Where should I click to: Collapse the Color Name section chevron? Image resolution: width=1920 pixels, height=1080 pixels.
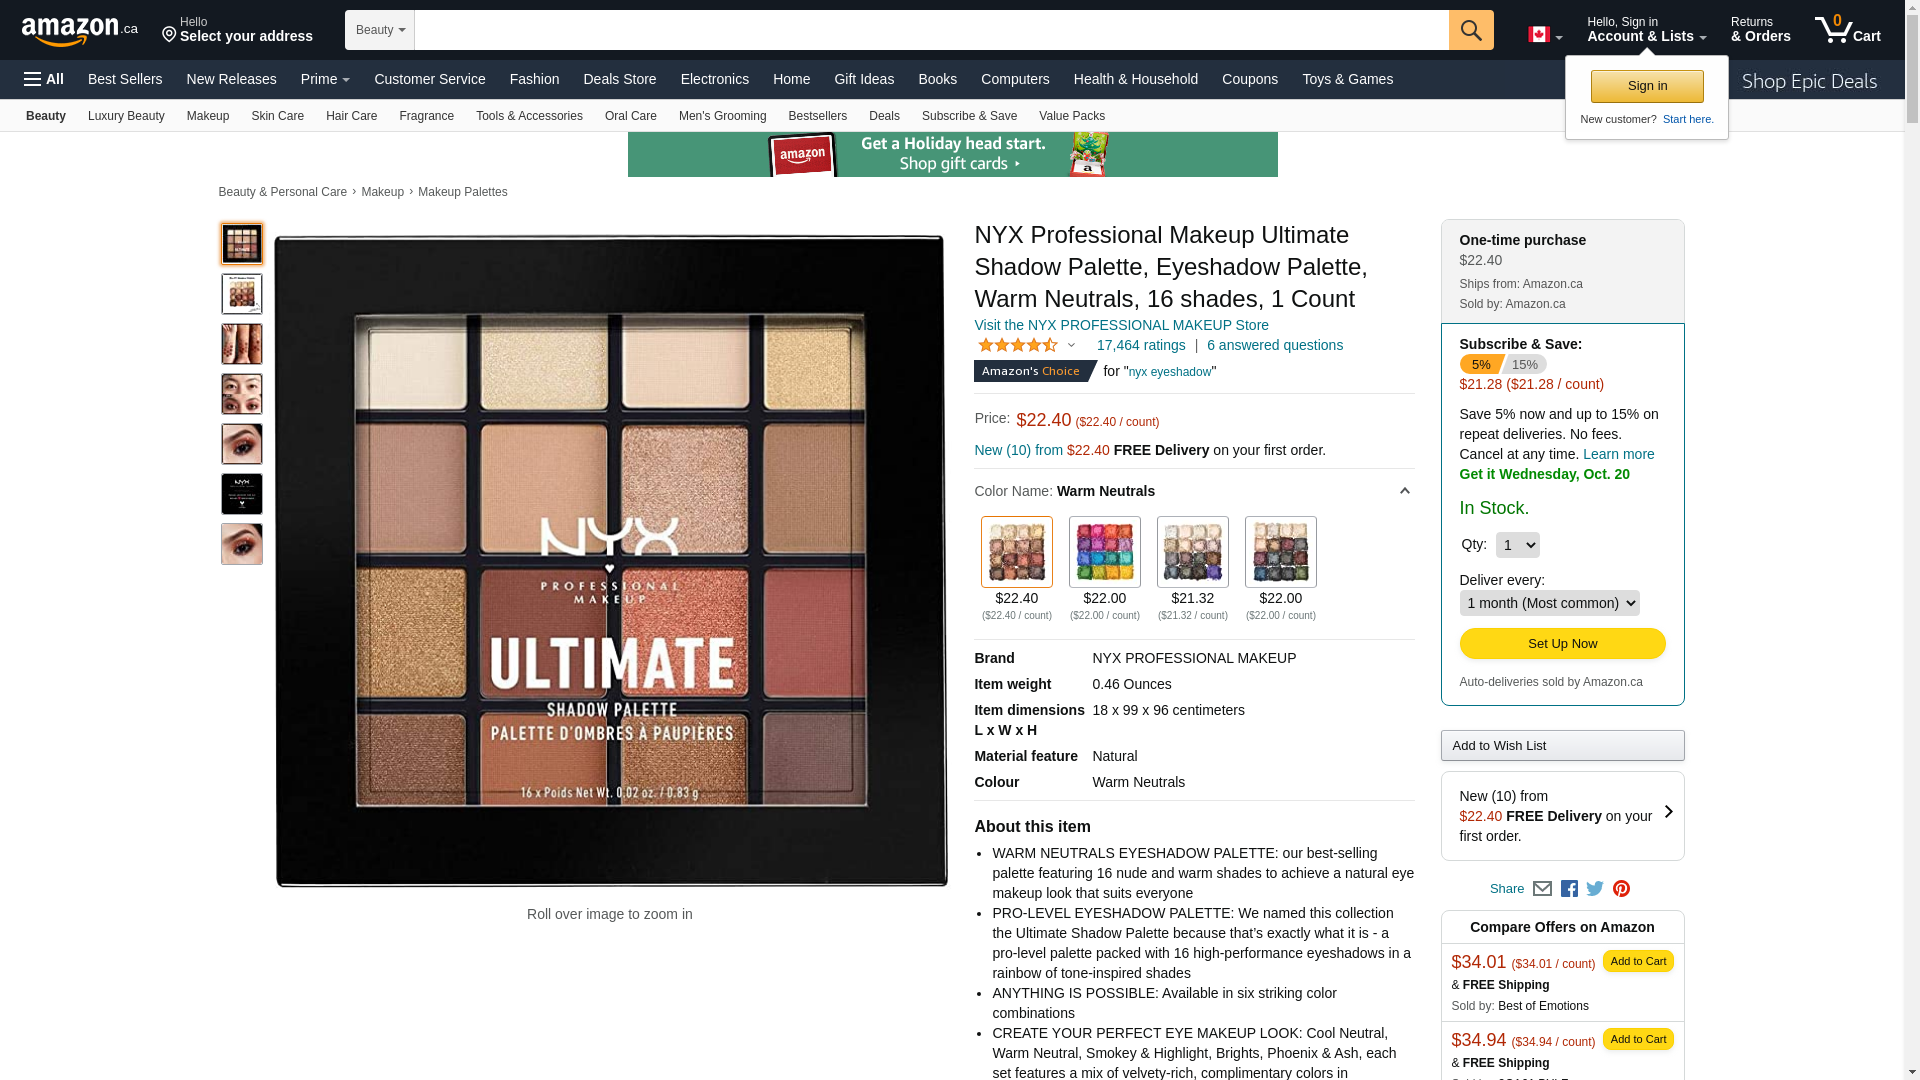coord(1404,491)
